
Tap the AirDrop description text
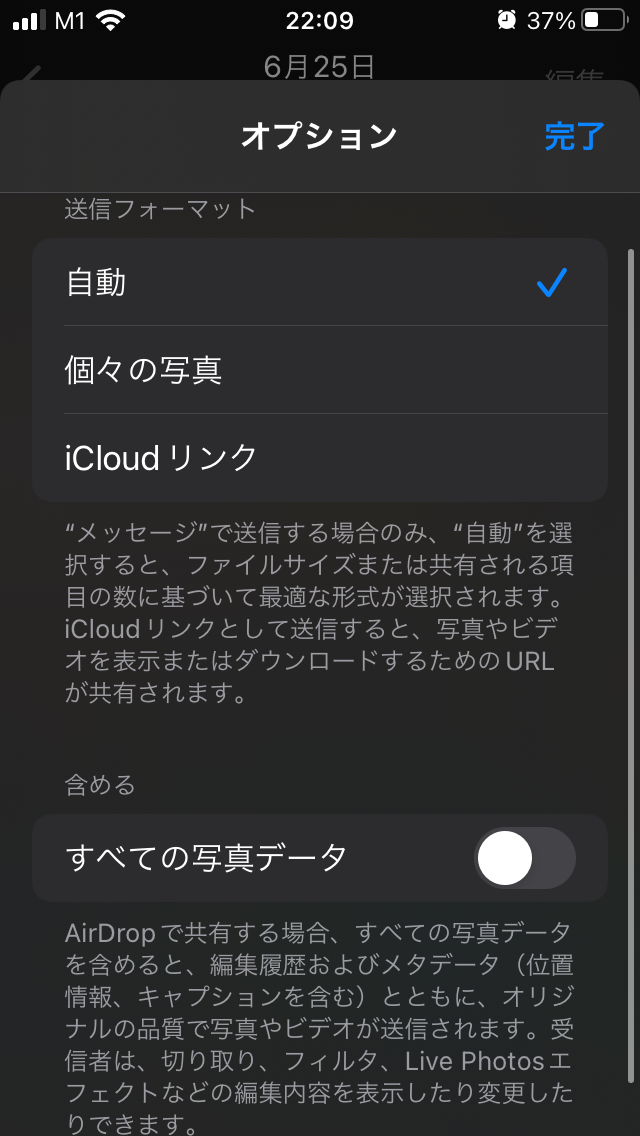coord(320,1023)
